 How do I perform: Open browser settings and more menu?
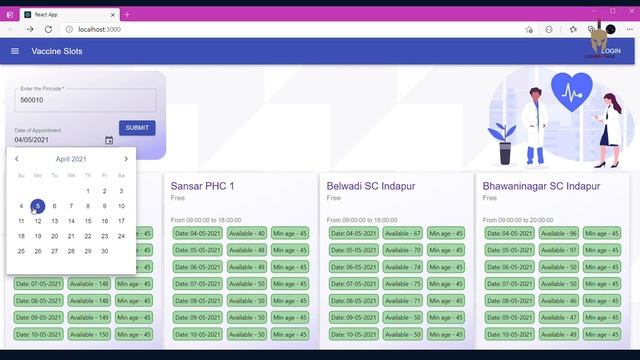[630, 29]
